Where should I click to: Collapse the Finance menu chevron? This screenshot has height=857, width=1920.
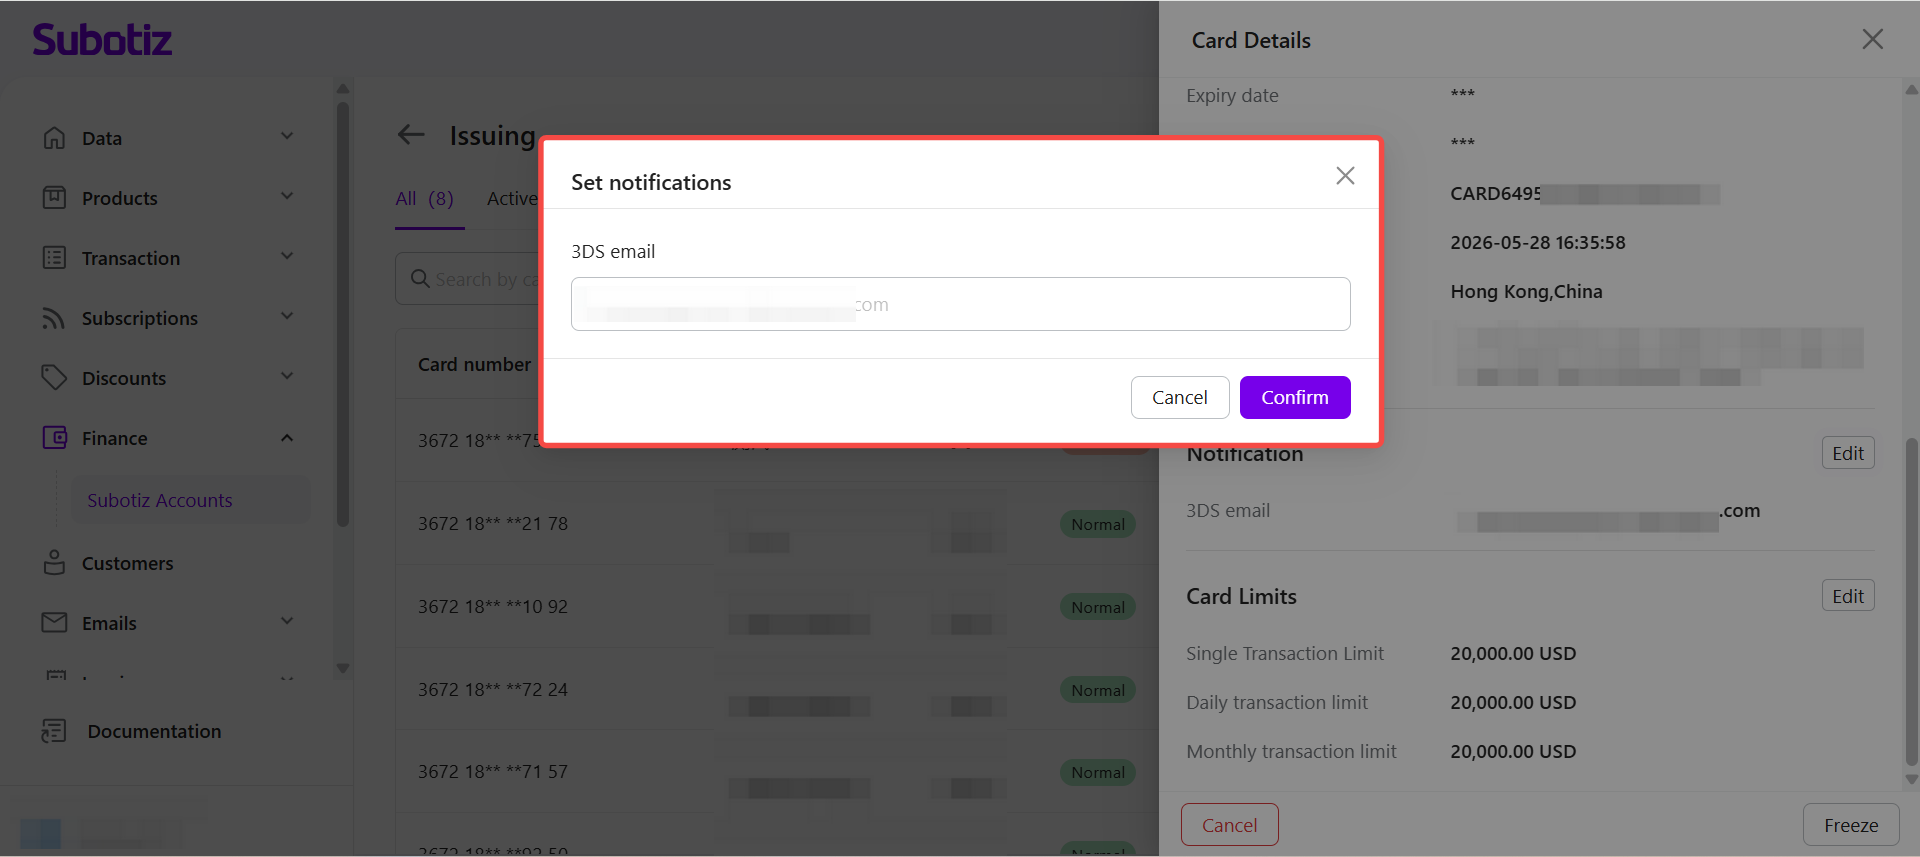287,438
